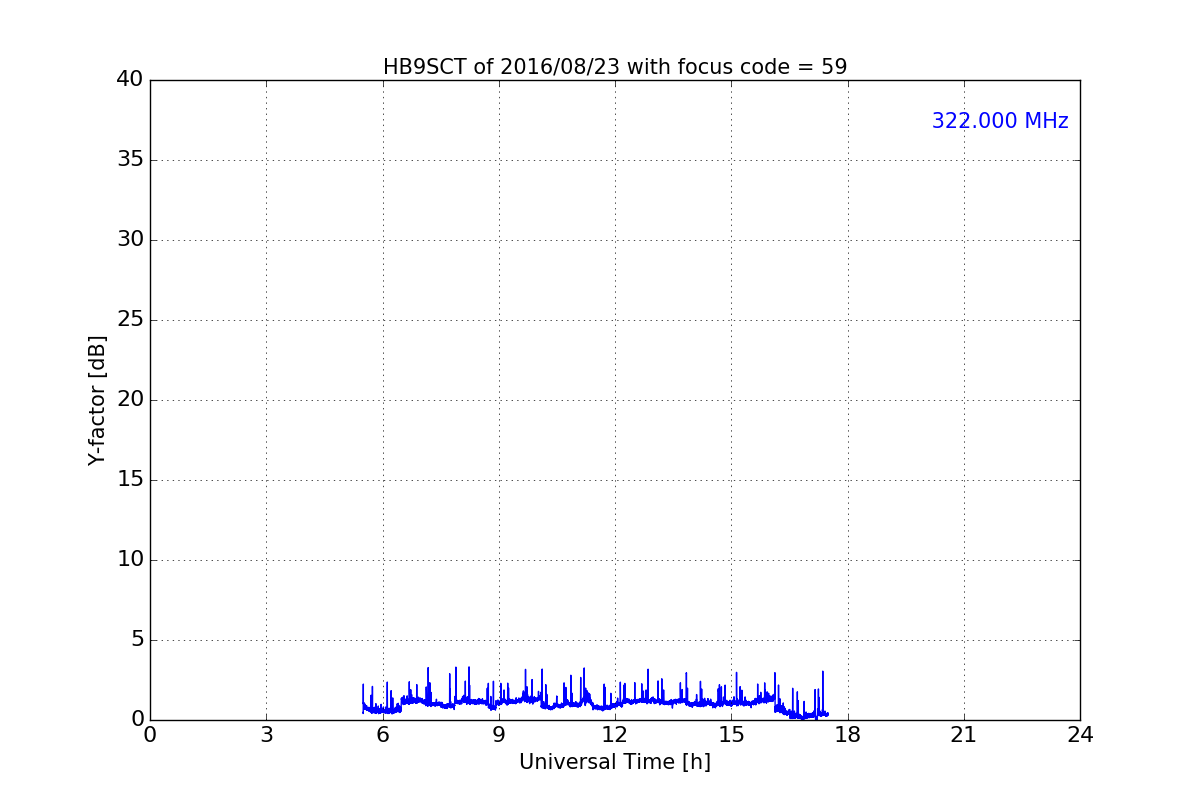Click y-axis tick label 20

click(x=130, y=400)
